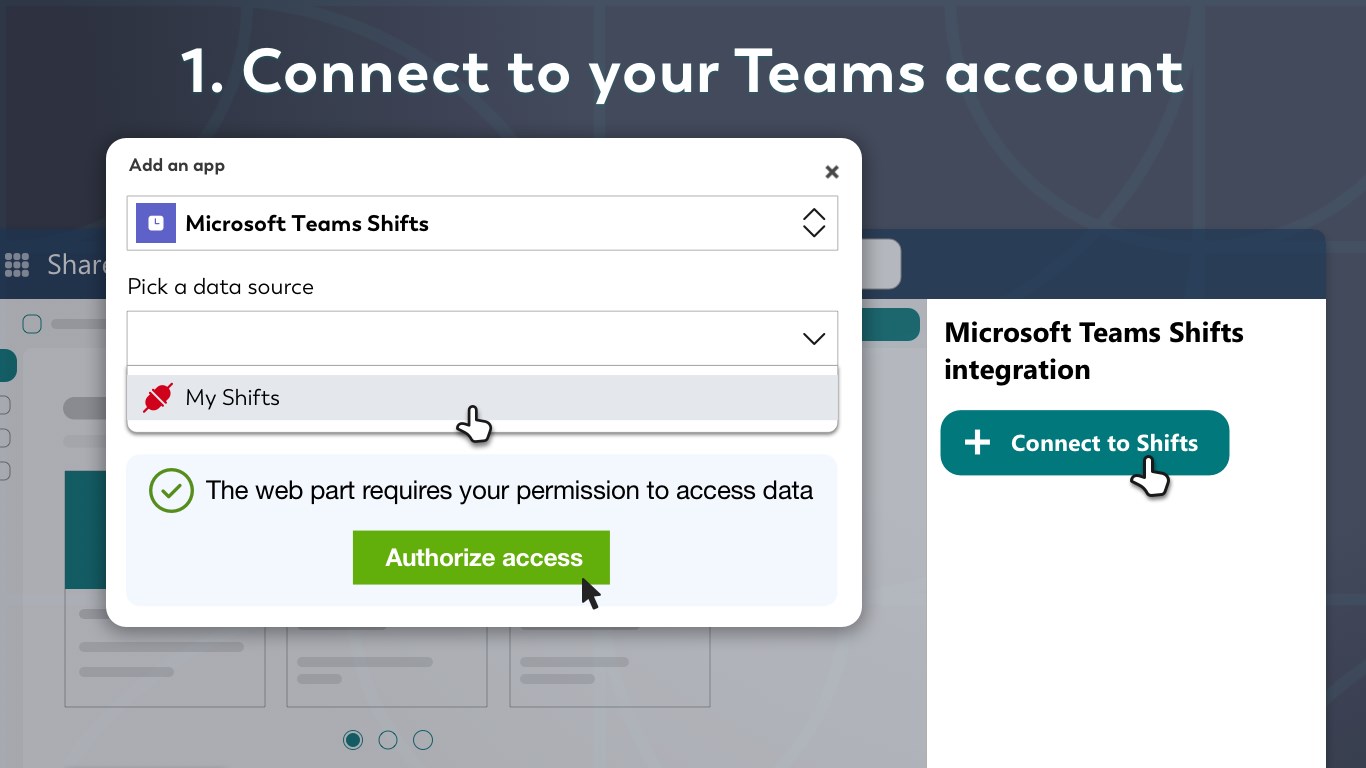Expand the Pick a data source chevron
Image resolution: width=1366 pixels, height=768 pixels.
(814, 339)
